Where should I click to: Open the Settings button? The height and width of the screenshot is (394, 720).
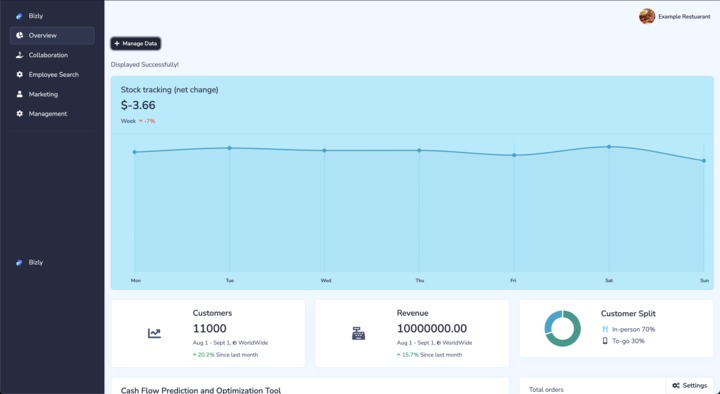click(x=689, y=386)
